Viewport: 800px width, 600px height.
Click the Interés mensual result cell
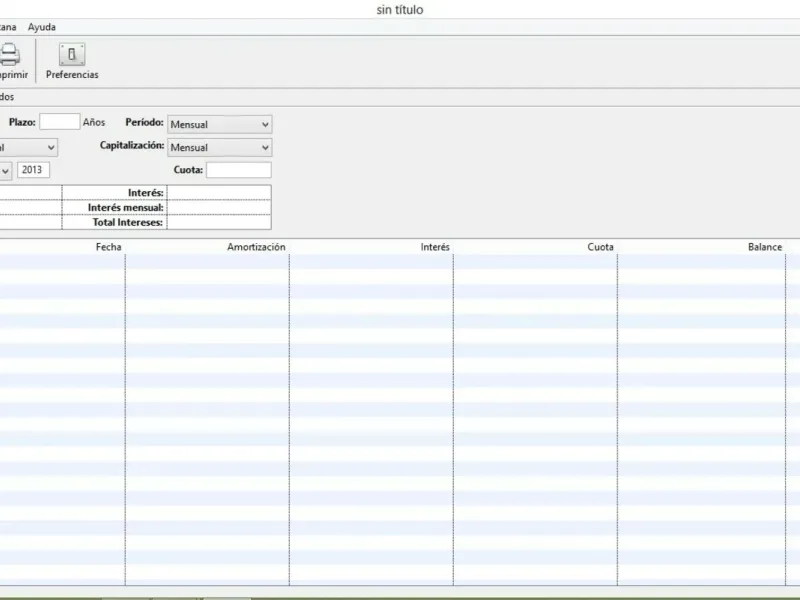[219, 207]
